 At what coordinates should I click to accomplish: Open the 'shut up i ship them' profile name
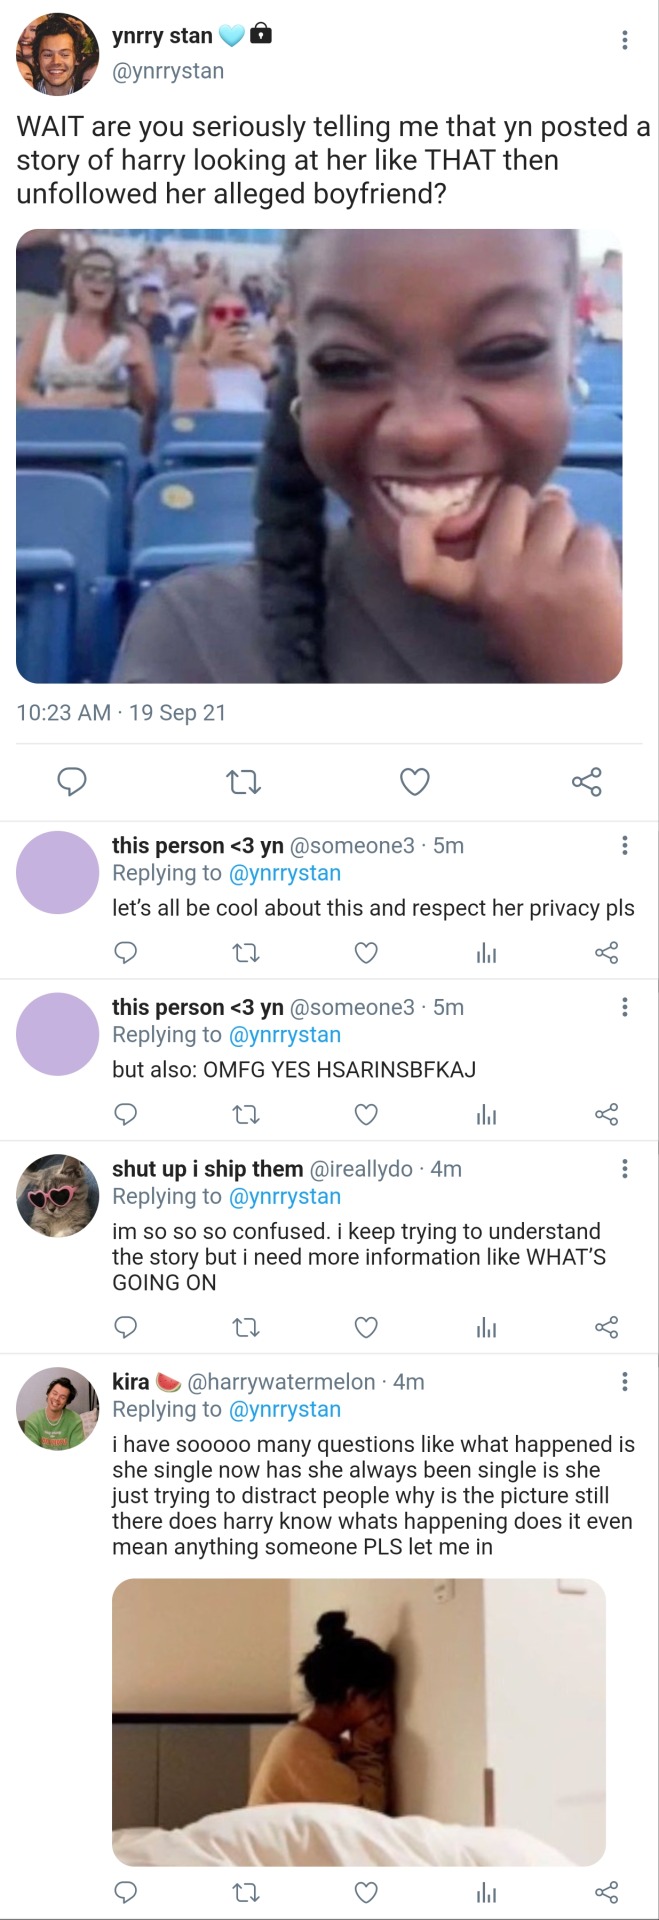(207, 1169)
